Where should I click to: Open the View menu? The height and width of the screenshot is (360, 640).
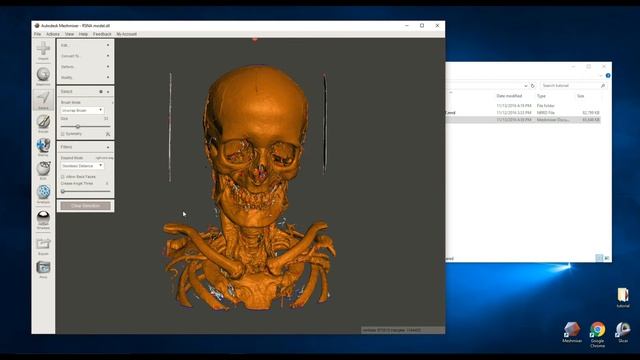69,34
